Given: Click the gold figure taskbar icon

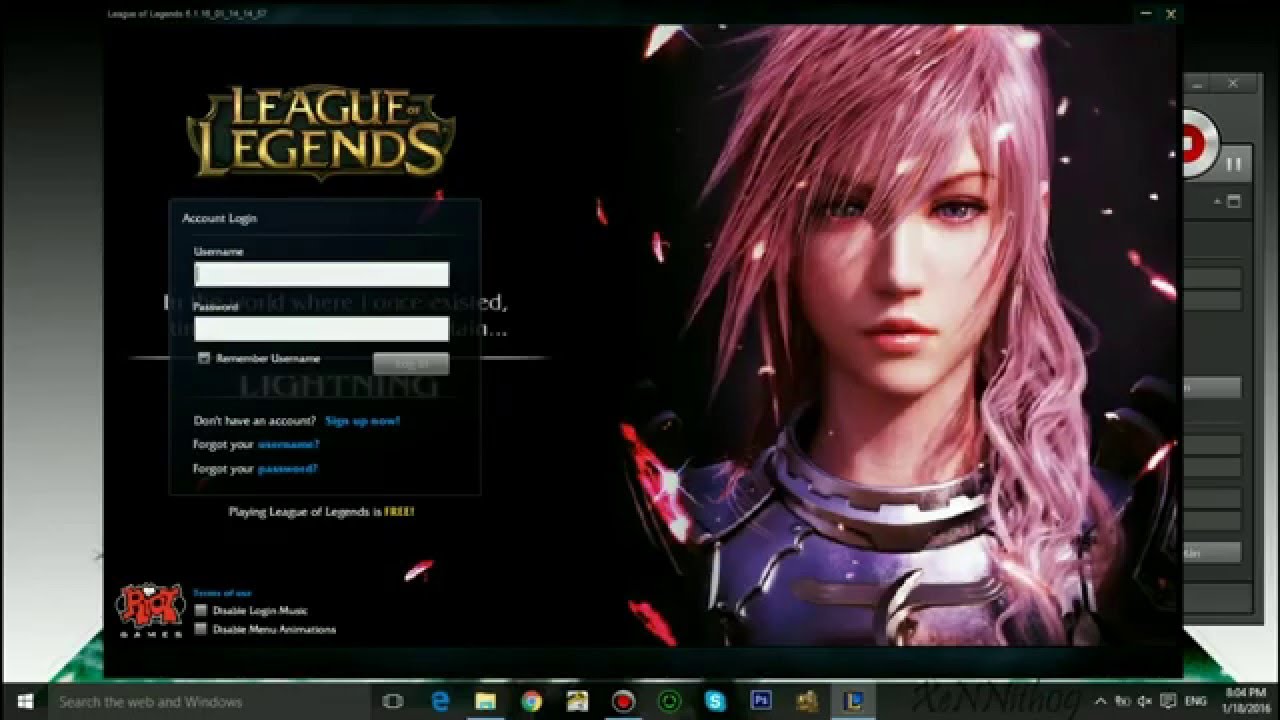Looking at the screenshot, I should coord(807,702).
